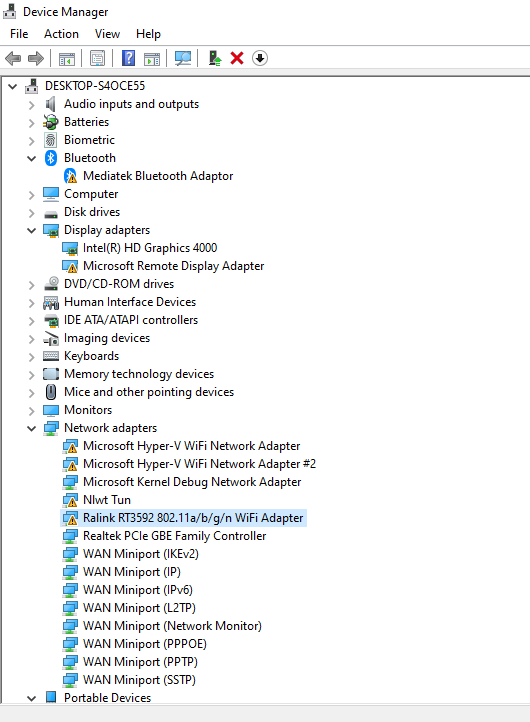
Task: Click the Bluetooth category icon
Action: (51, 158)
